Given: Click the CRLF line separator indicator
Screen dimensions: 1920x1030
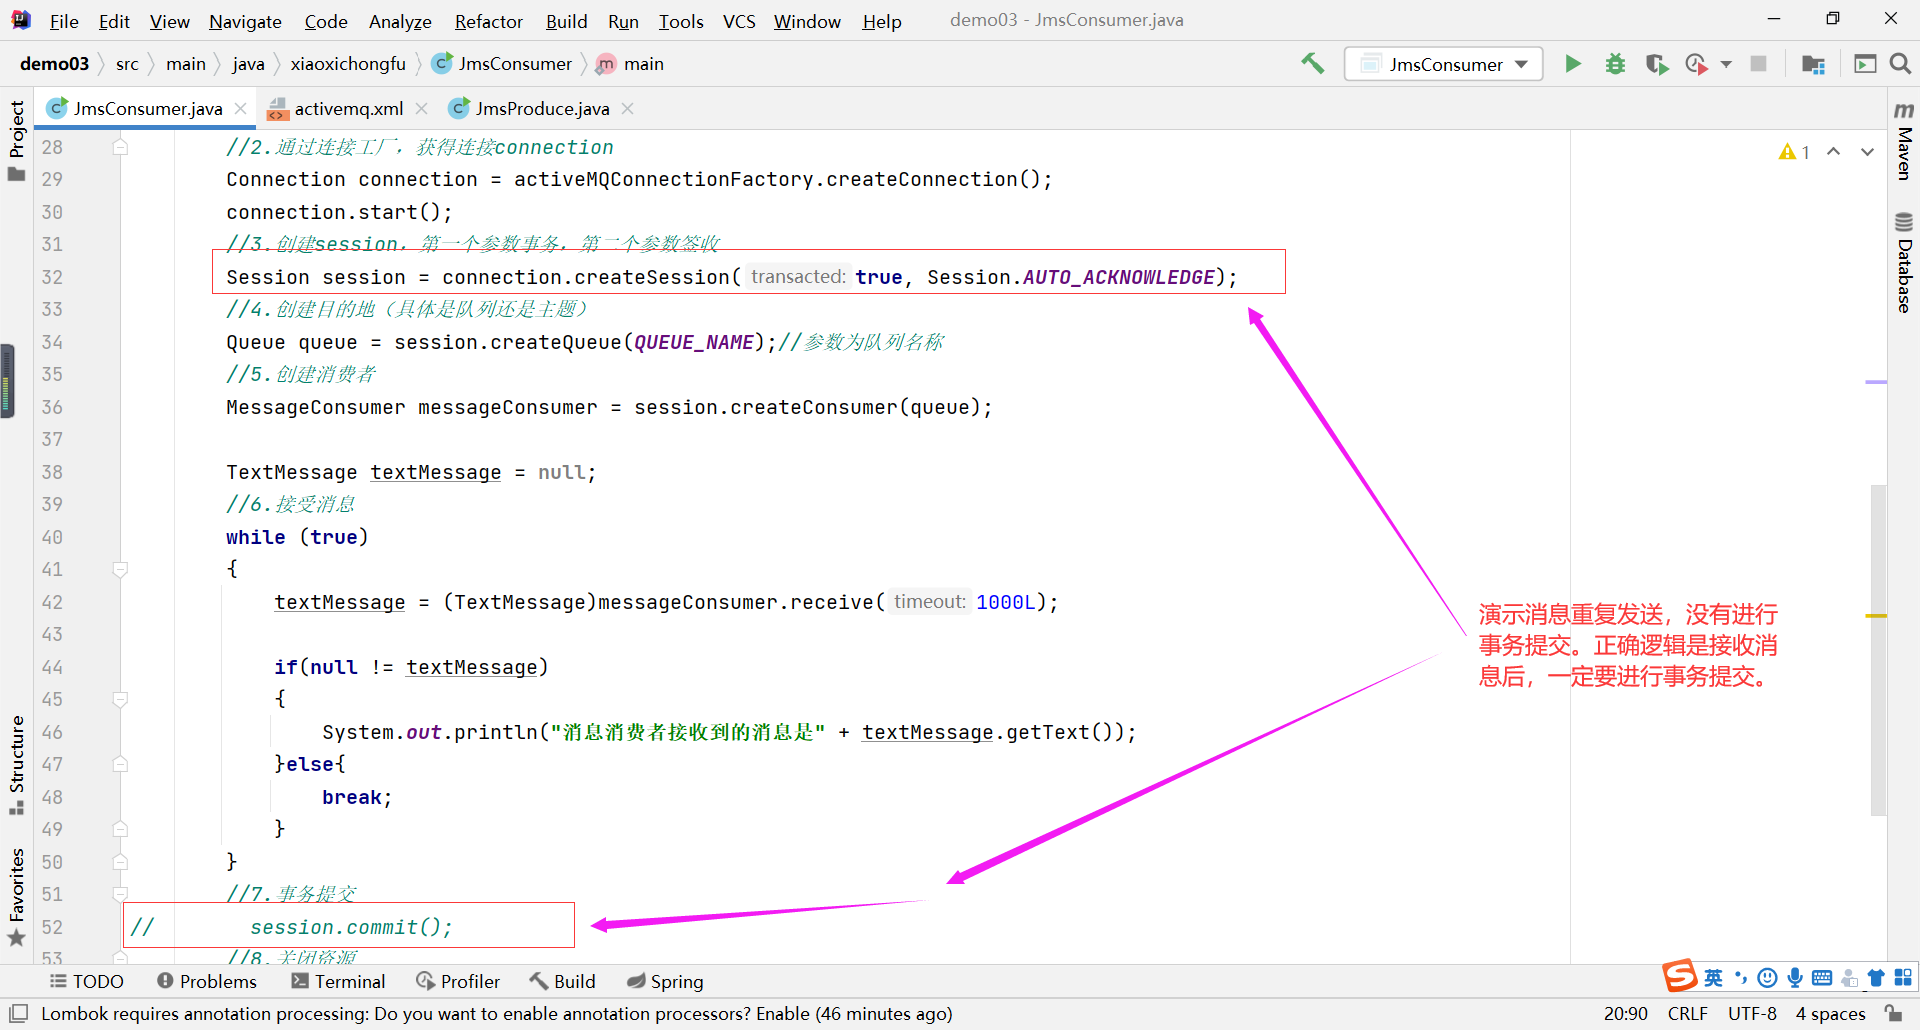Looking at the screenshot, I should point(1688,1014).
